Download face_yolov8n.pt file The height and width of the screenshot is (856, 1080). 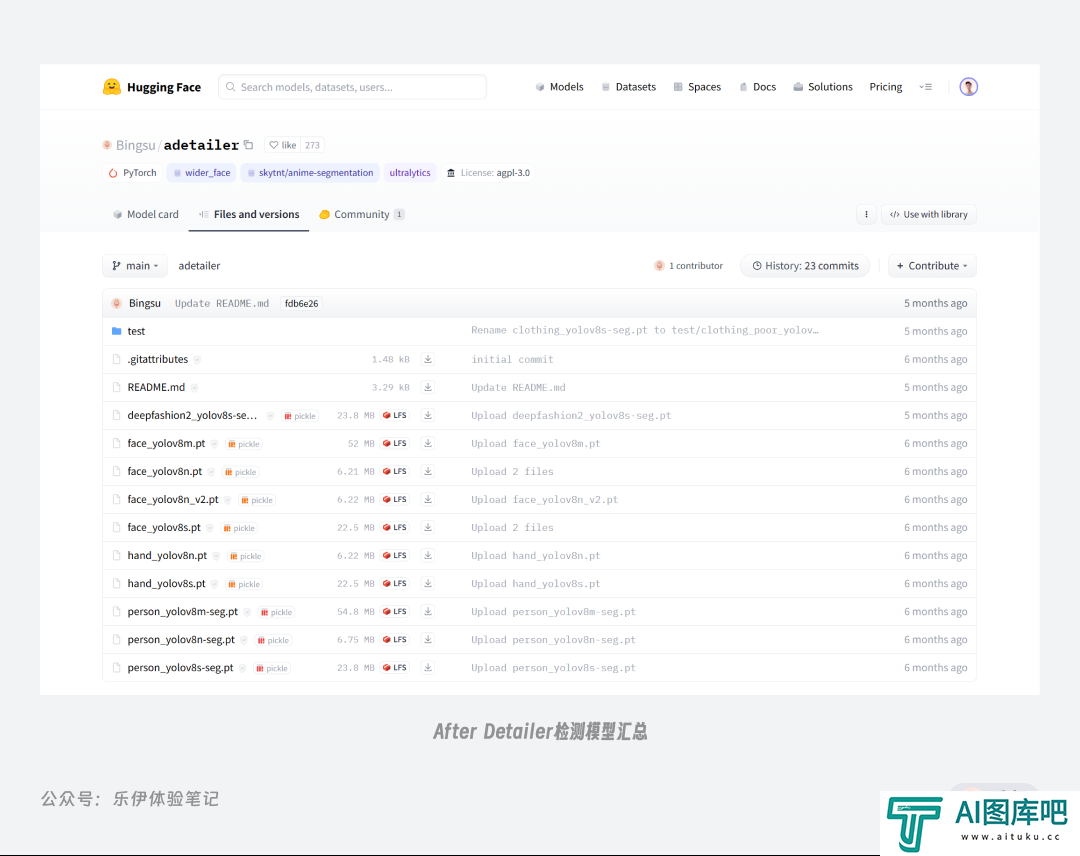coord(428,471)
